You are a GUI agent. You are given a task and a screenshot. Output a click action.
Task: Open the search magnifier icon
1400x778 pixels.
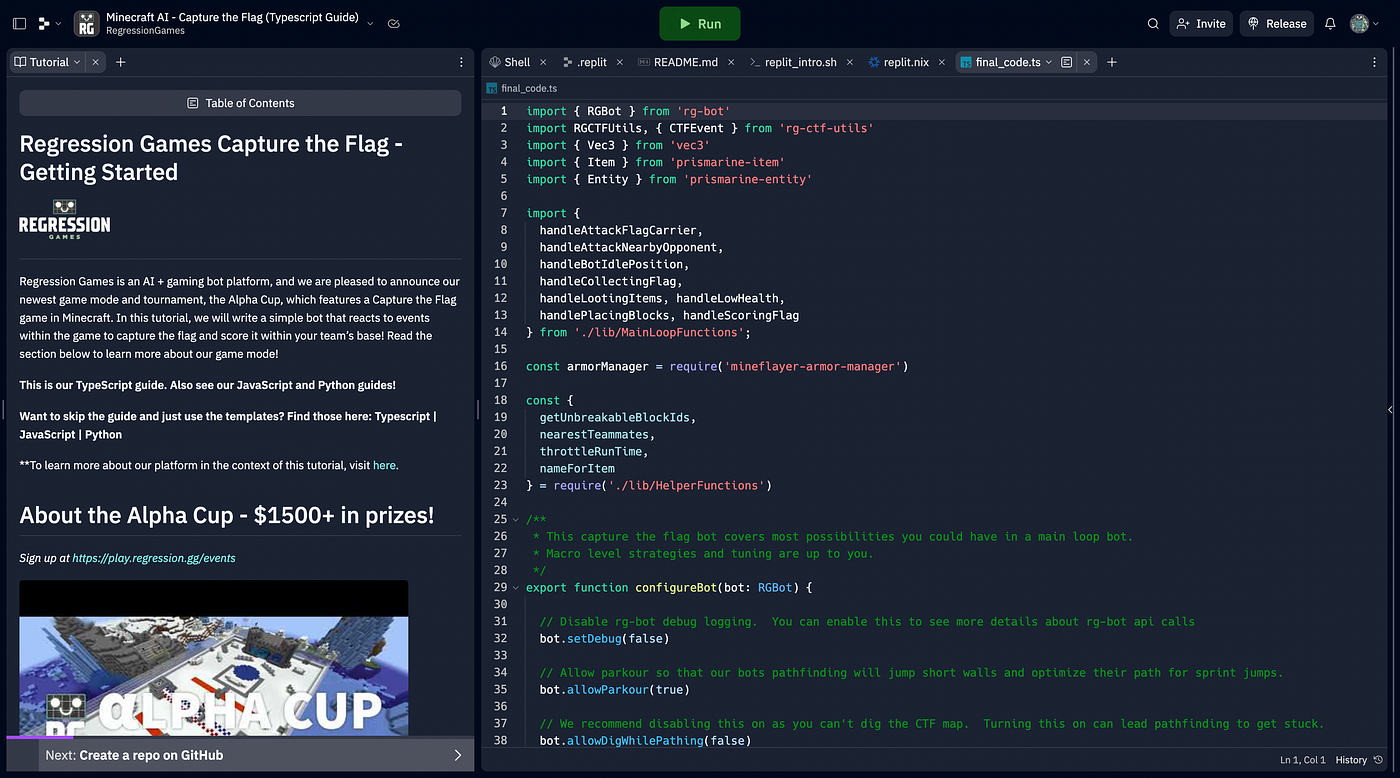pos(1153,24)
